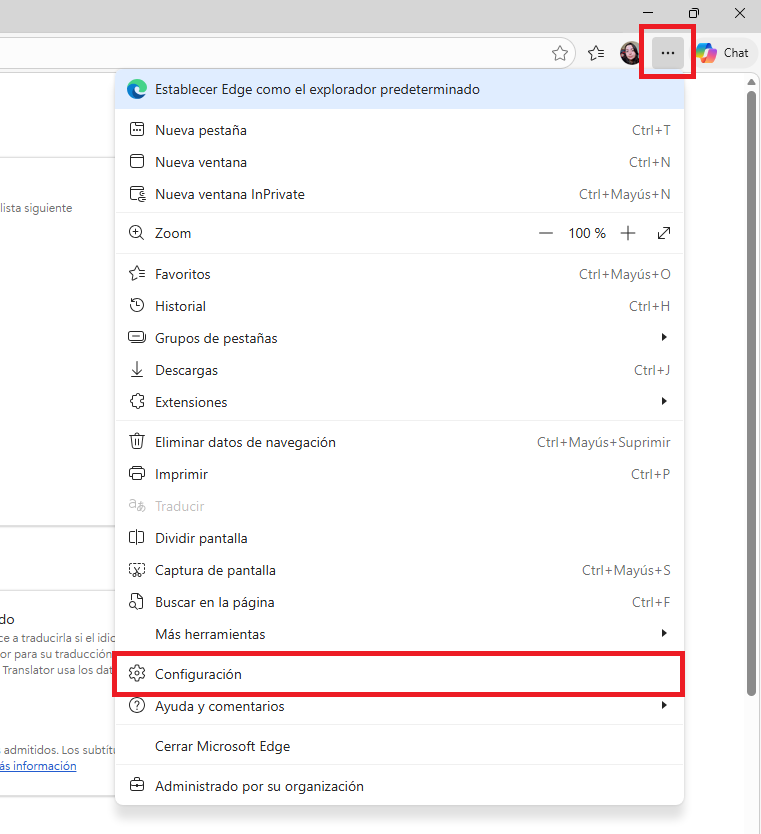Open the user profile avatar
Viewport: 761px width, 834px height.
pyautogui.click(x=631, y=53)
